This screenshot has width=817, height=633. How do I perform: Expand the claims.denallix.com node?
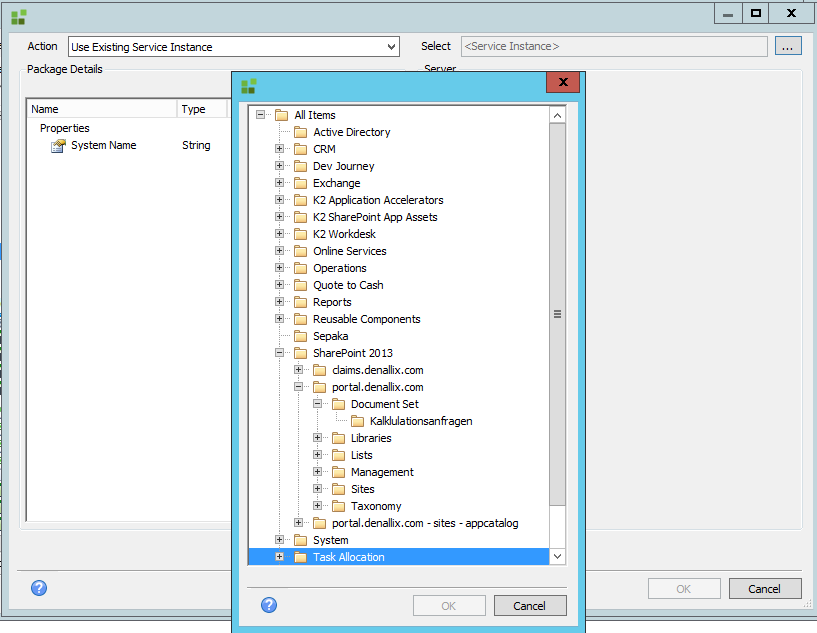(x=299, y=370)
